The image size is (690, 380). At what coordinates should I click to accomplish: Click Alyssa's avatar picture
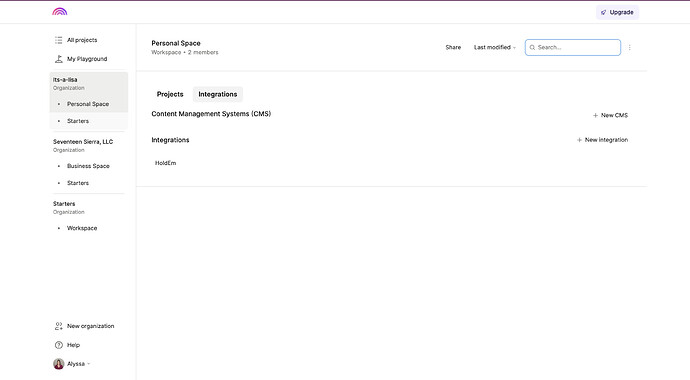tap(59, 364)
